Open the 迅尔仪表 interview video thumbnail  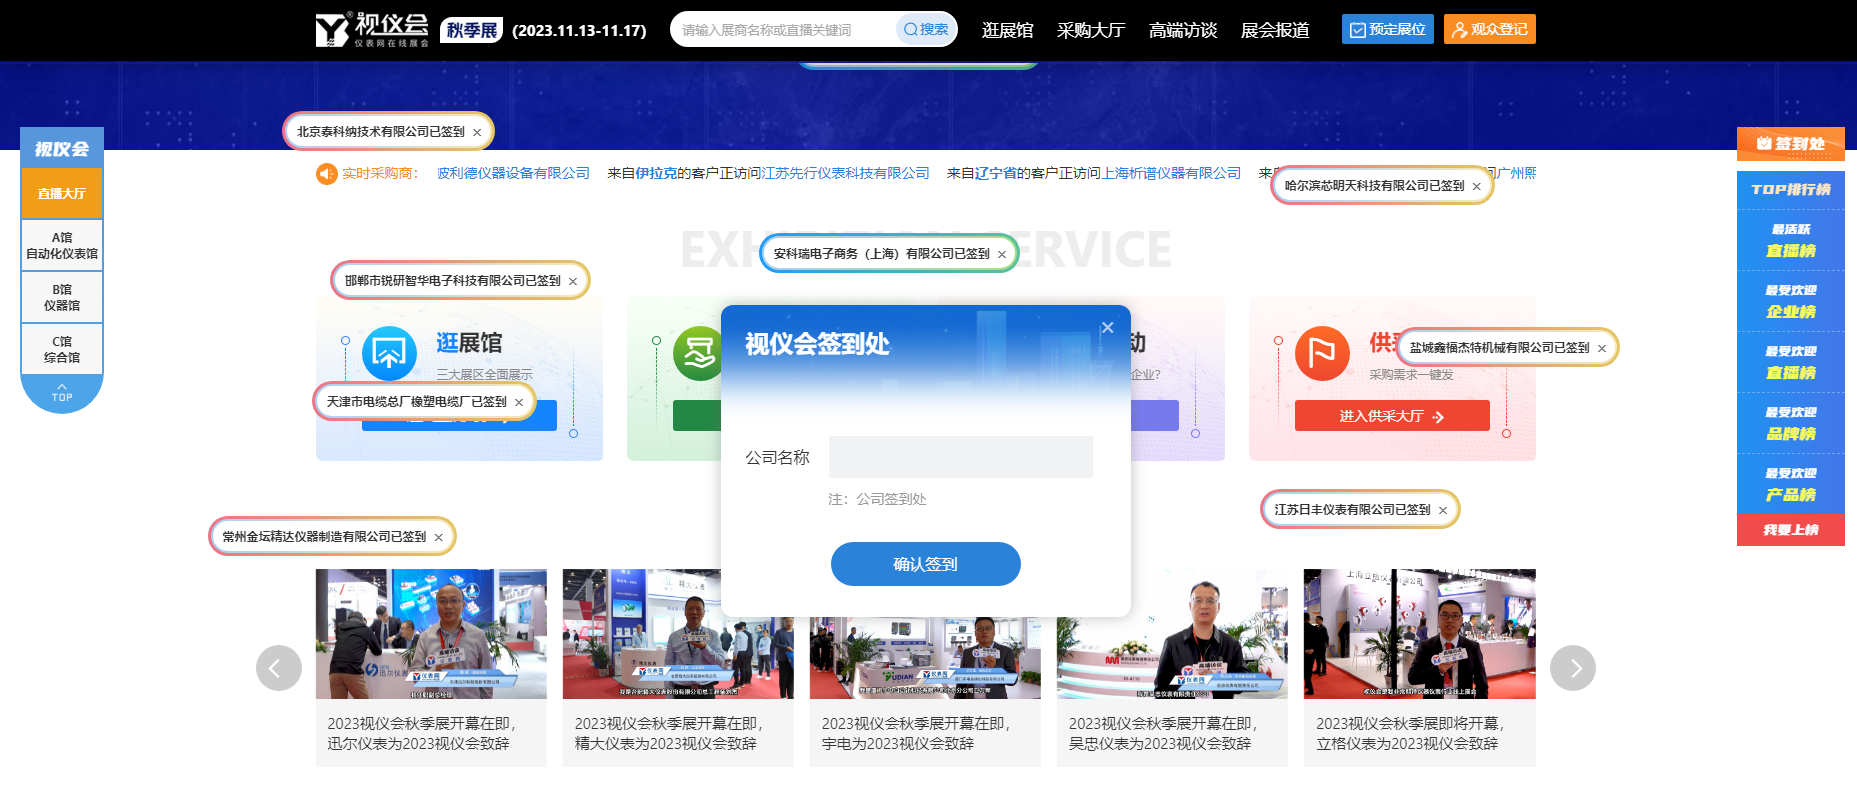431,634
